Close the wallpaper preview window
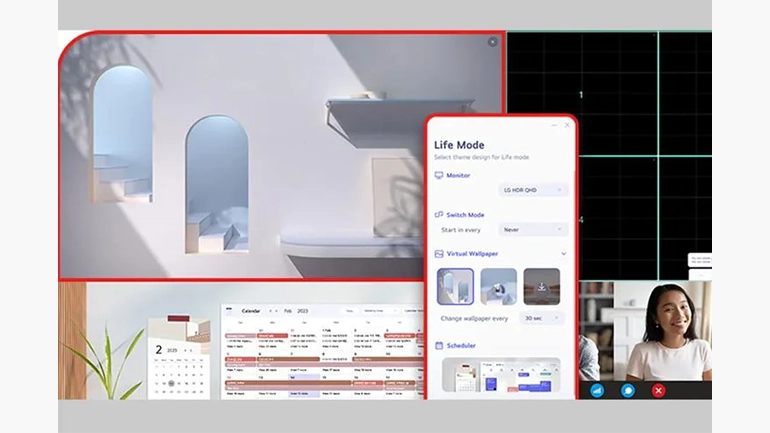 pos(492,42)
